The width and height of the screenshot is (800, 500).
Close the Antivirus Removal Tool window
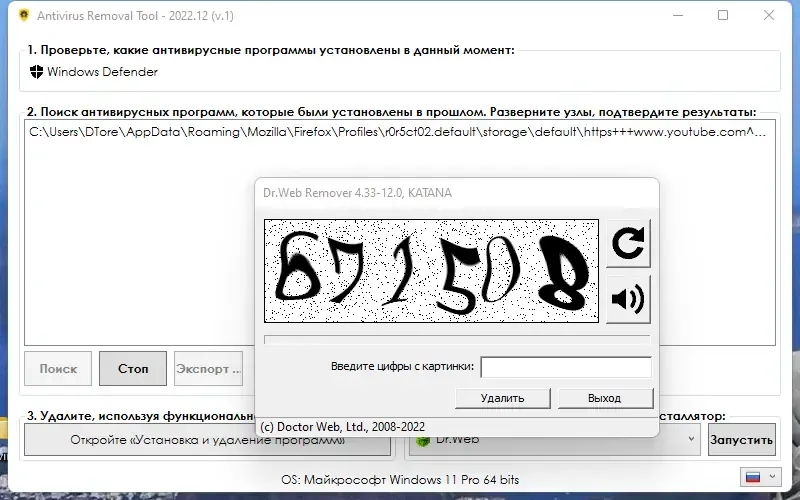pos(769,15)
